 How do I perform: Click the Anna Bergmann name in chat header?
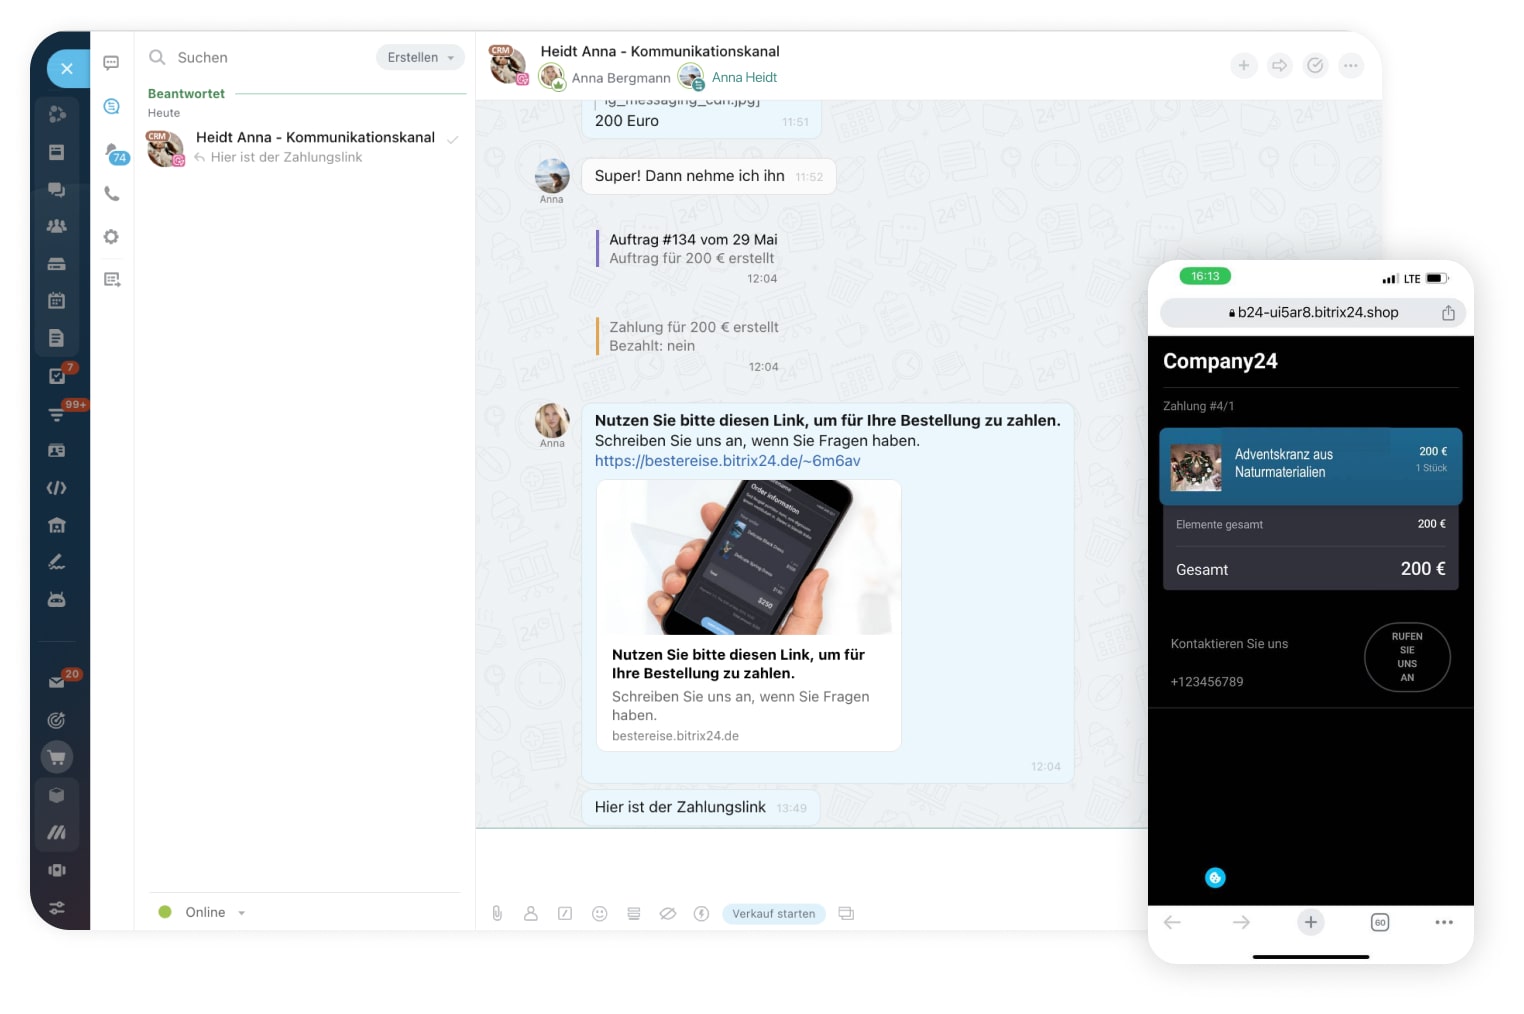[621, 78]
